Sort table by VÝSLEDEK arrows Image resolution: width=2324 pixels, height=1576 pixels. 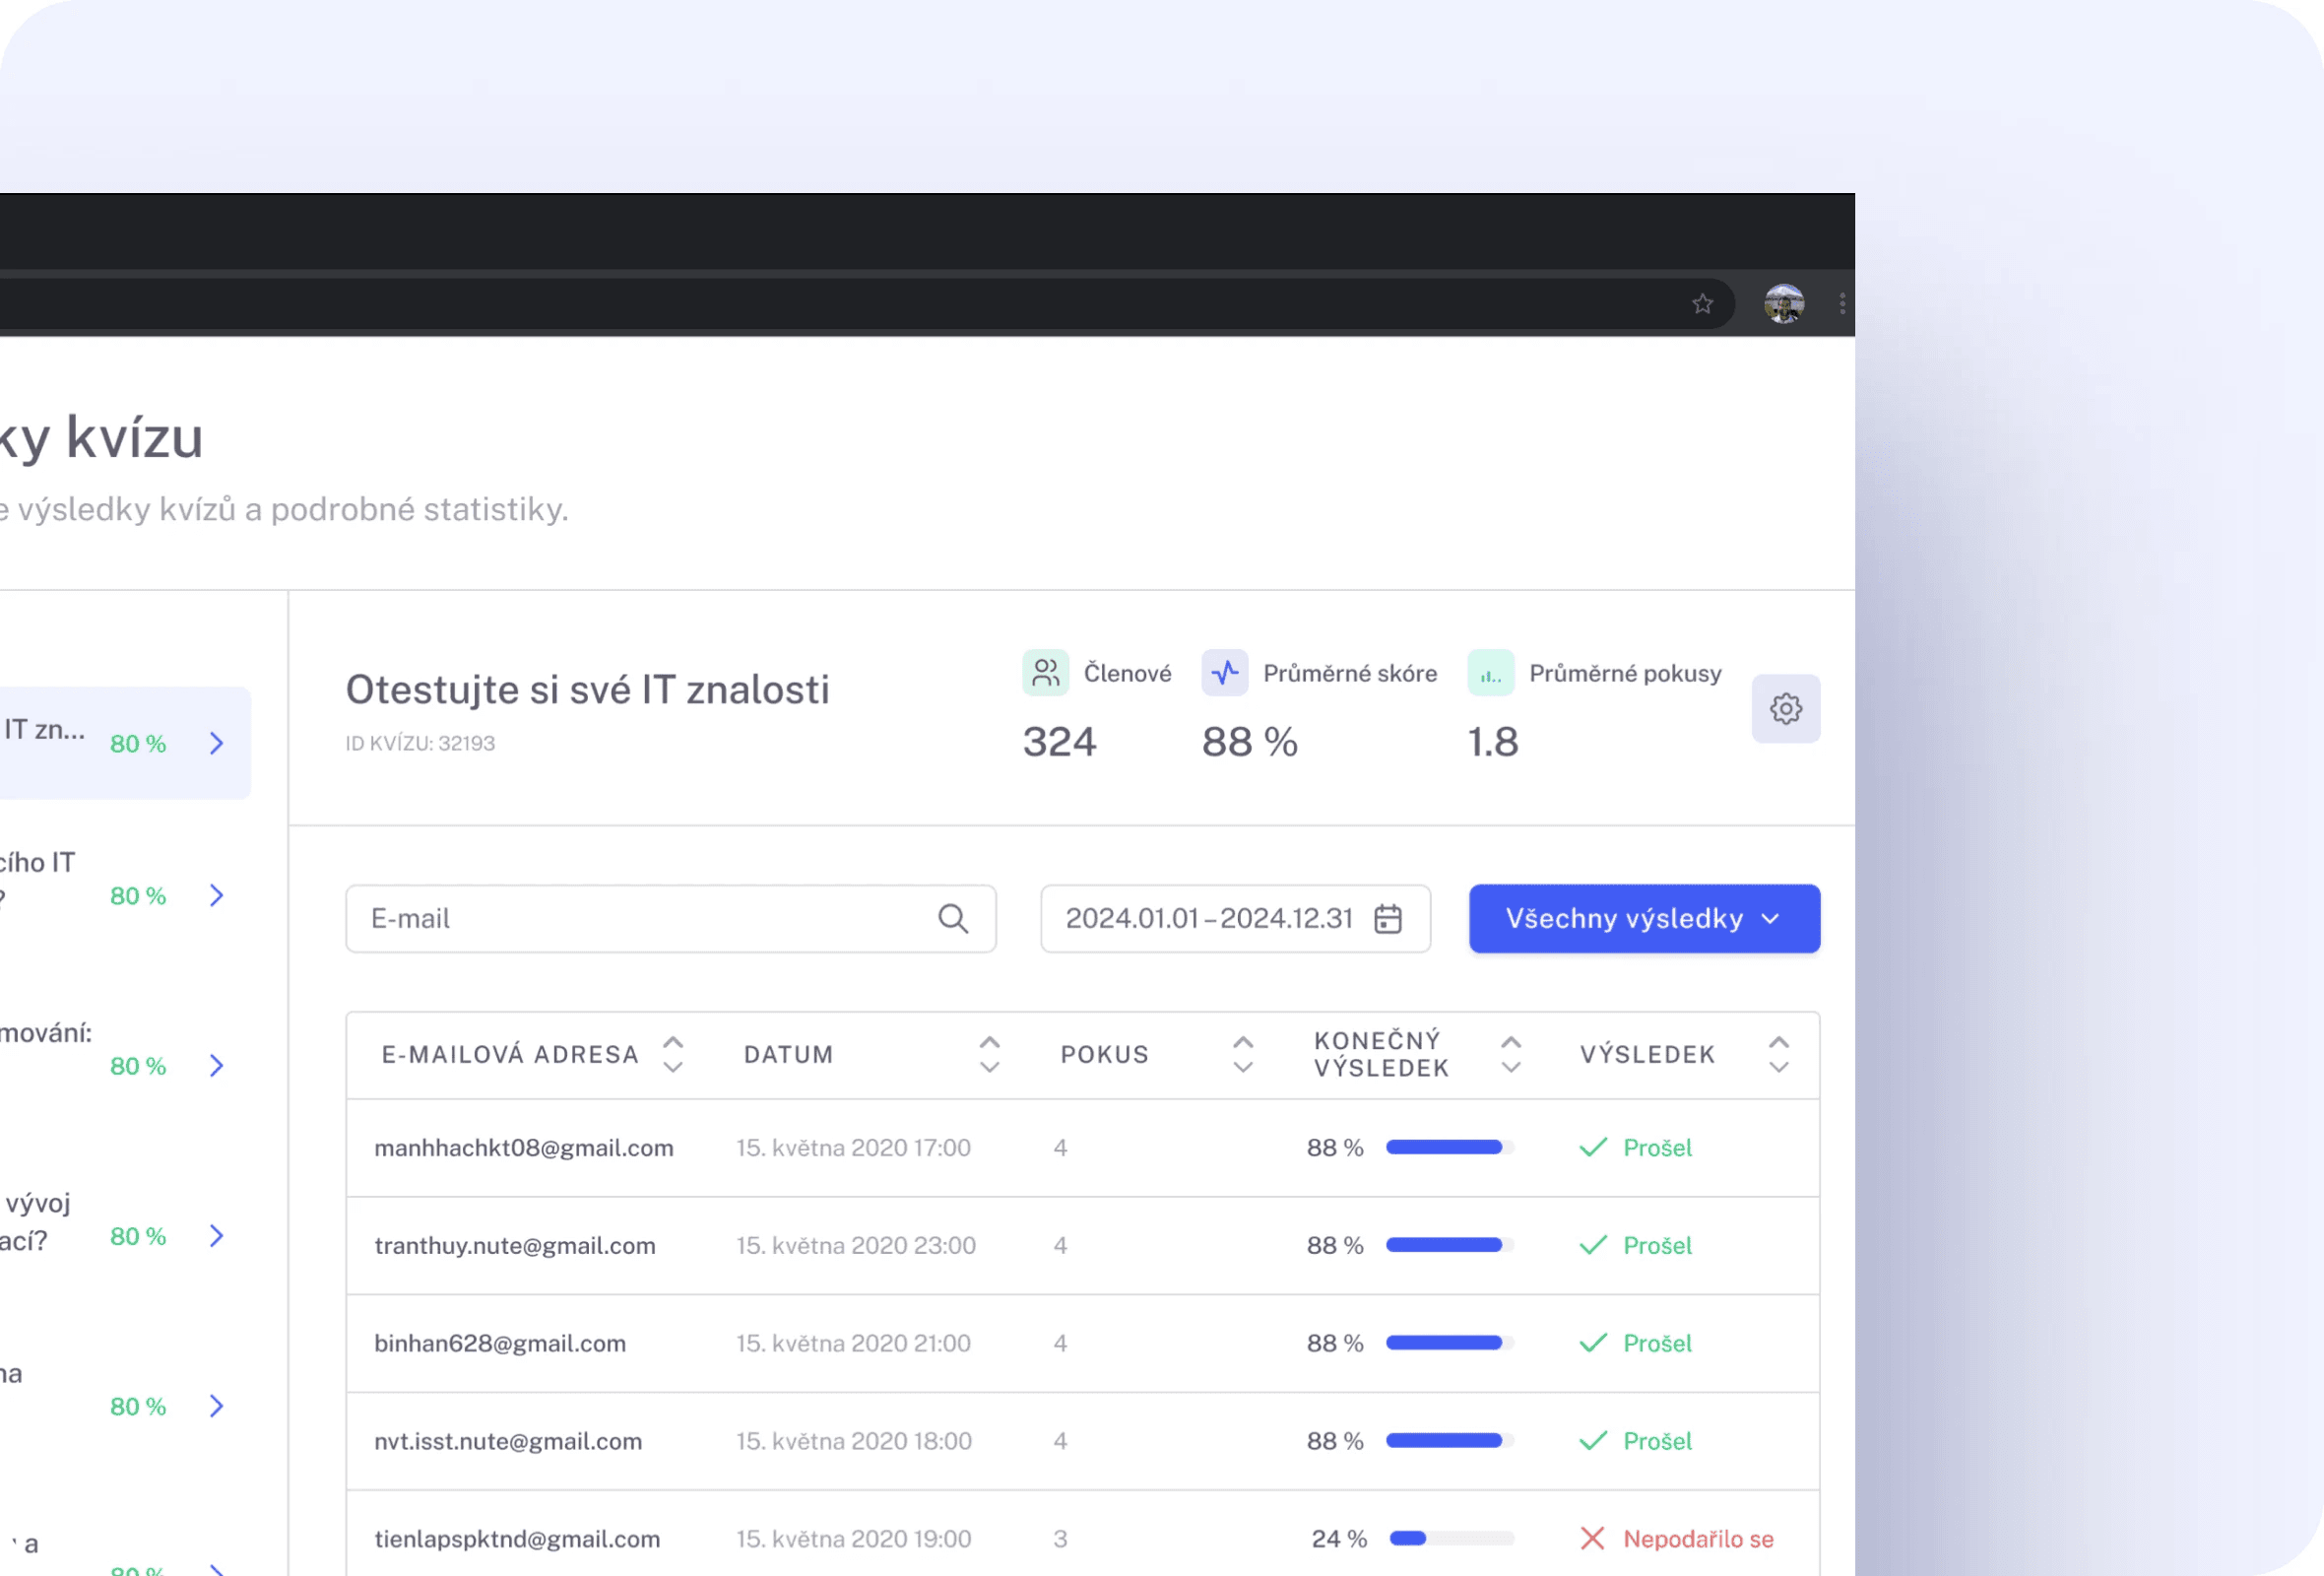tap(1778, 1054)
